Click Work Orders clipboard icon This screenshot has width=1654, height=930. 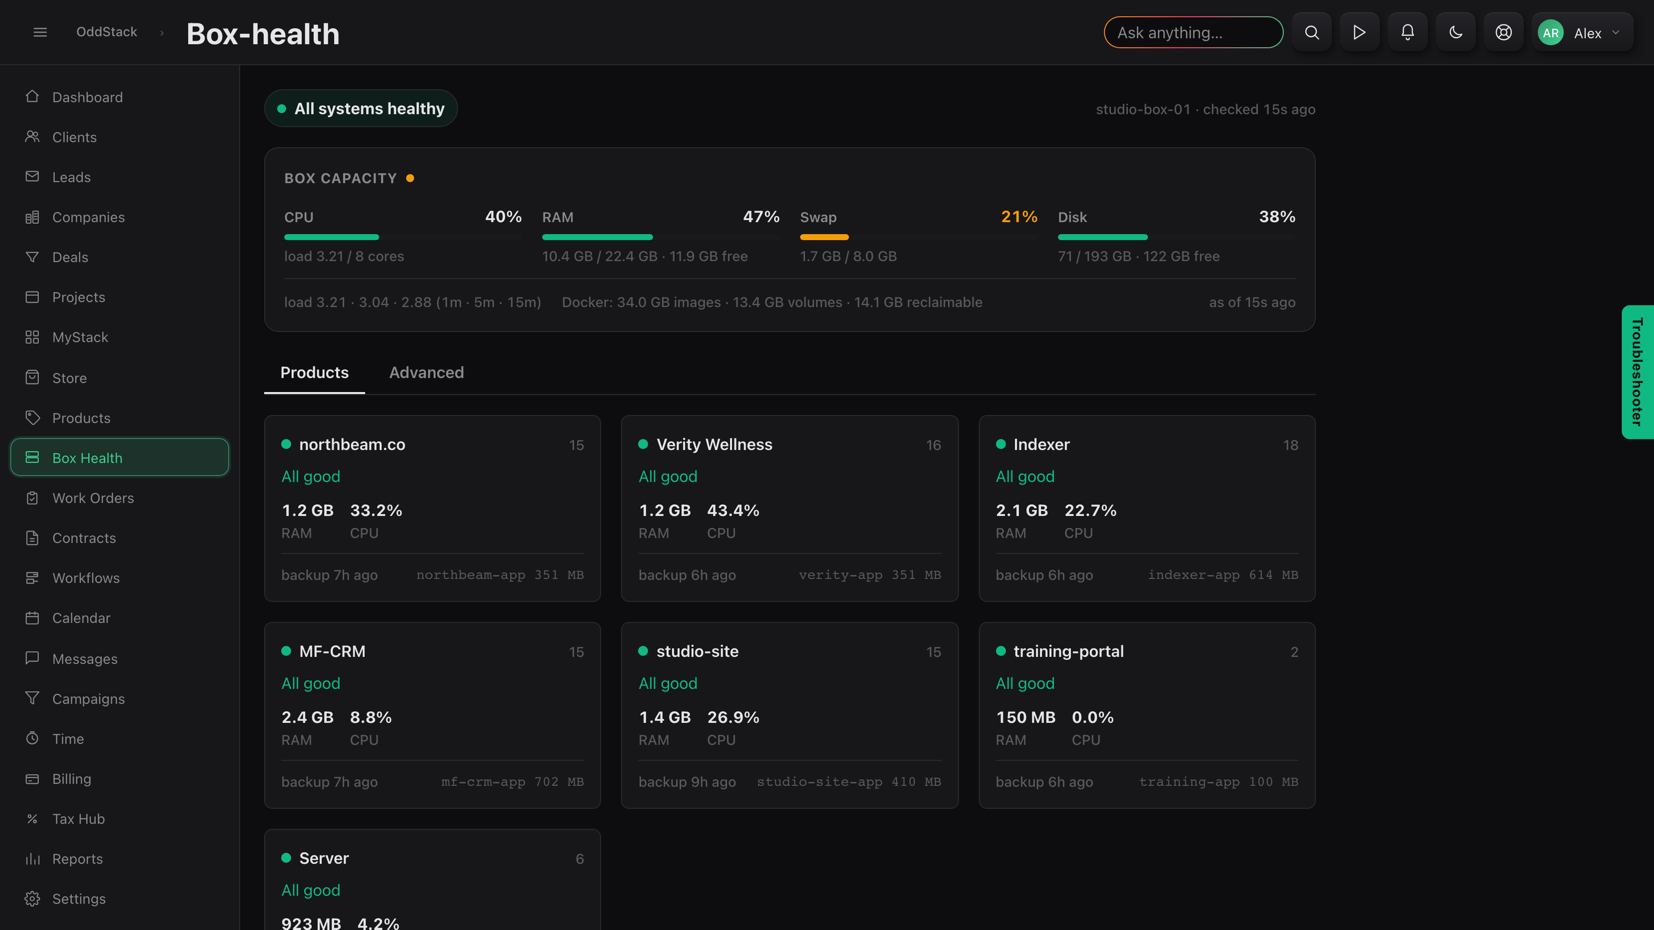pos(32,498)
